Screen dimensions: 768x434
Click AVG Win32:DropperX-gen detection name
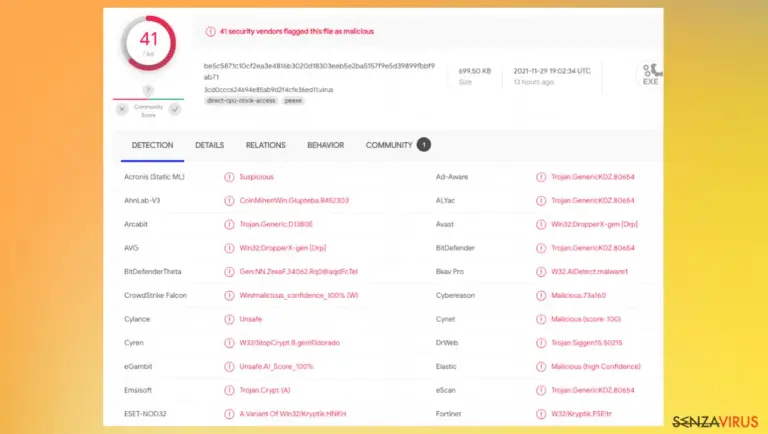pyautogui.click(x=283, y=248)
